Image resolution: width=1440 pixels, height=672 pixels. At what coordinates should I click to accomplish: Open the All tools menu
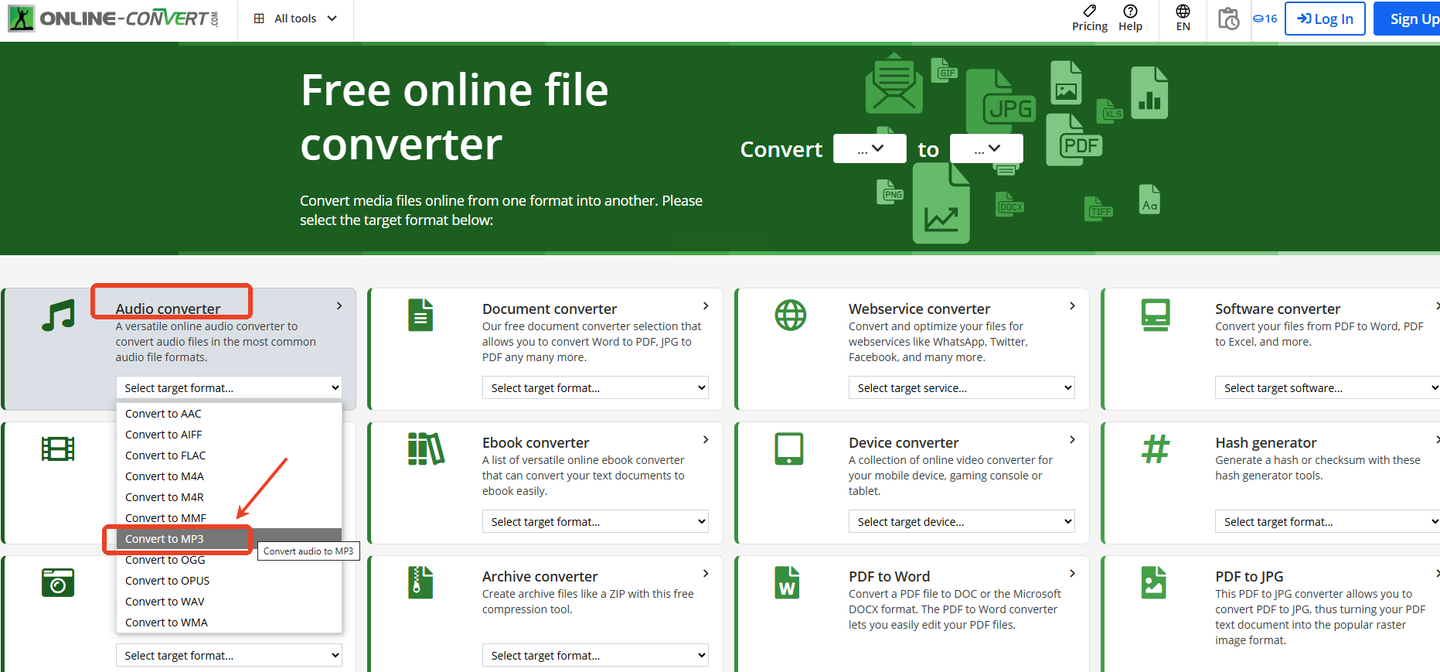[296, 18]
